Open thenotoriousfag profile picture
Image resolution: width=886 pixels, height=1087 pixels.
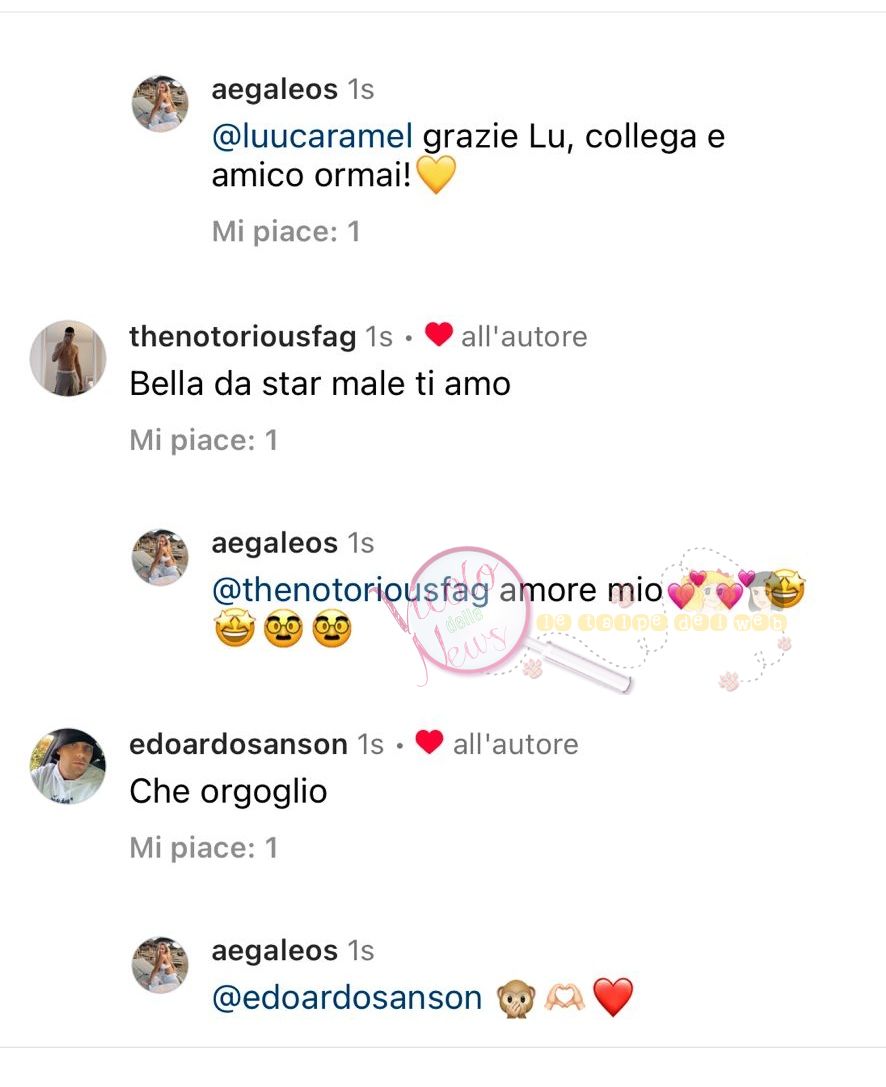[68, 358]
